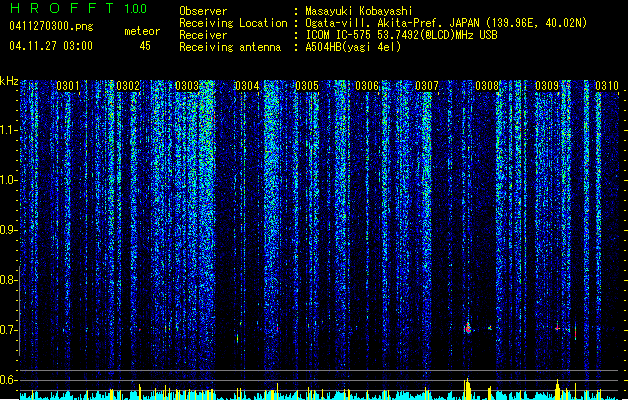Select the Ogata-vill. Akita-Pref. JAPAN location text
Viewport: 629px width, 400px height.
pos(446,23)
